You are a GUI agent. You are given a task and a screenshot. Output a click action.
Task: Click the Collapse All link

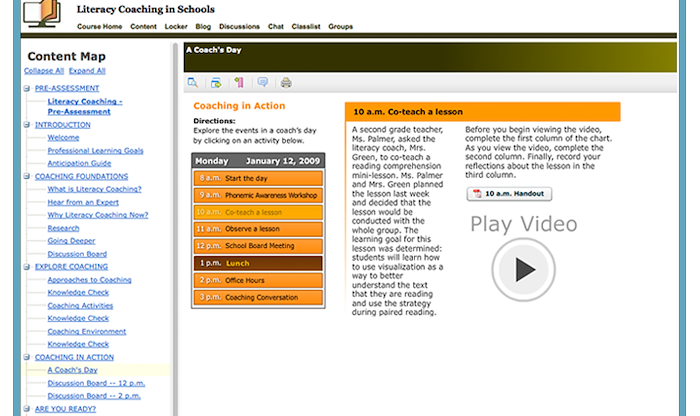tap(44, 71)
